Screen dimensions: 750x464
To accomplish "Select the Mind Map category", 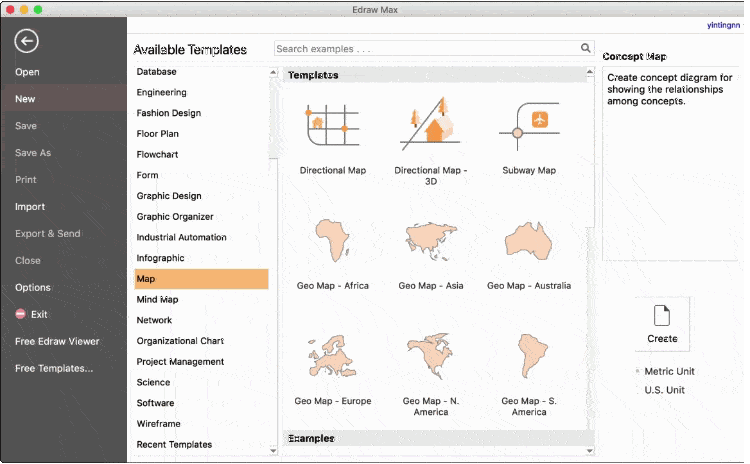I will tap(158, 300).
